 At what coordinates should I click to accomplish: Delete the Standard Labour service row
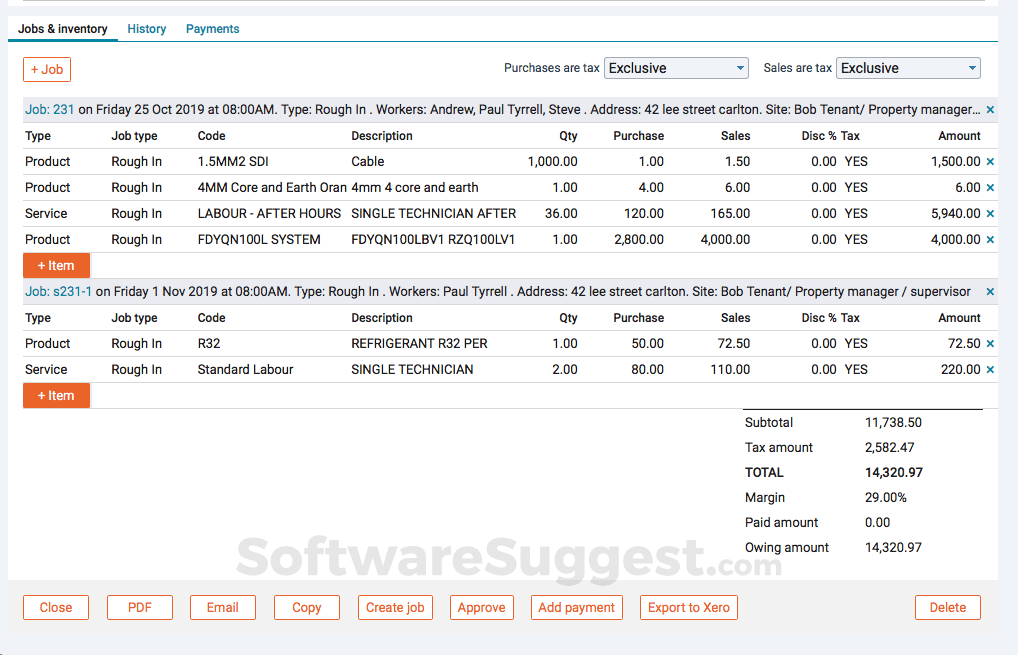990,369
